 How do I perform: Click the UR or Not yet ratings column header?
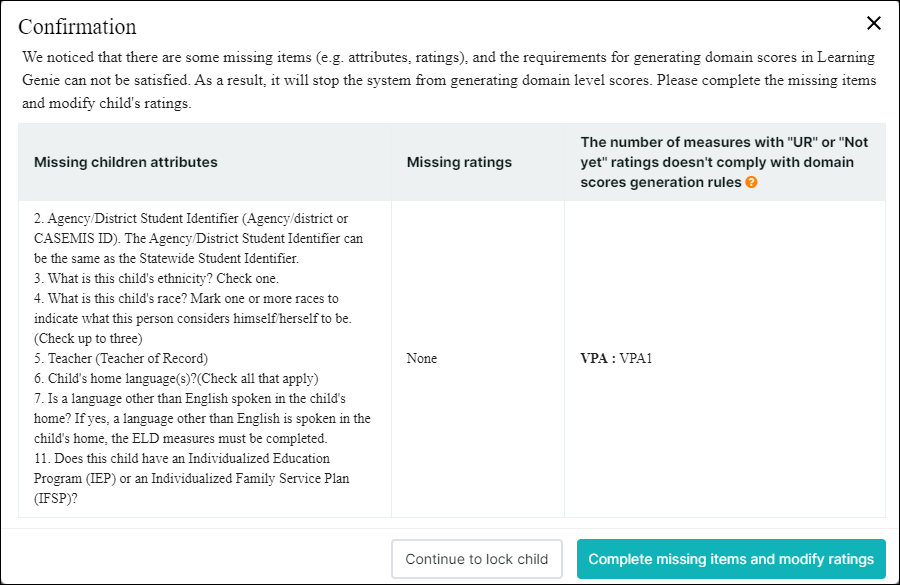(724, 162)
